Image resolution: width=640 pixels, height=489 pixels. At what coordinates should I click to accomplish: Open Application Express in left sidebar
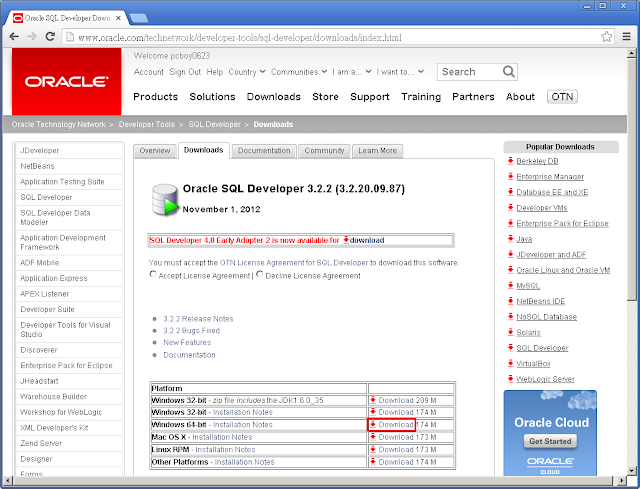(x=54, y=278)
